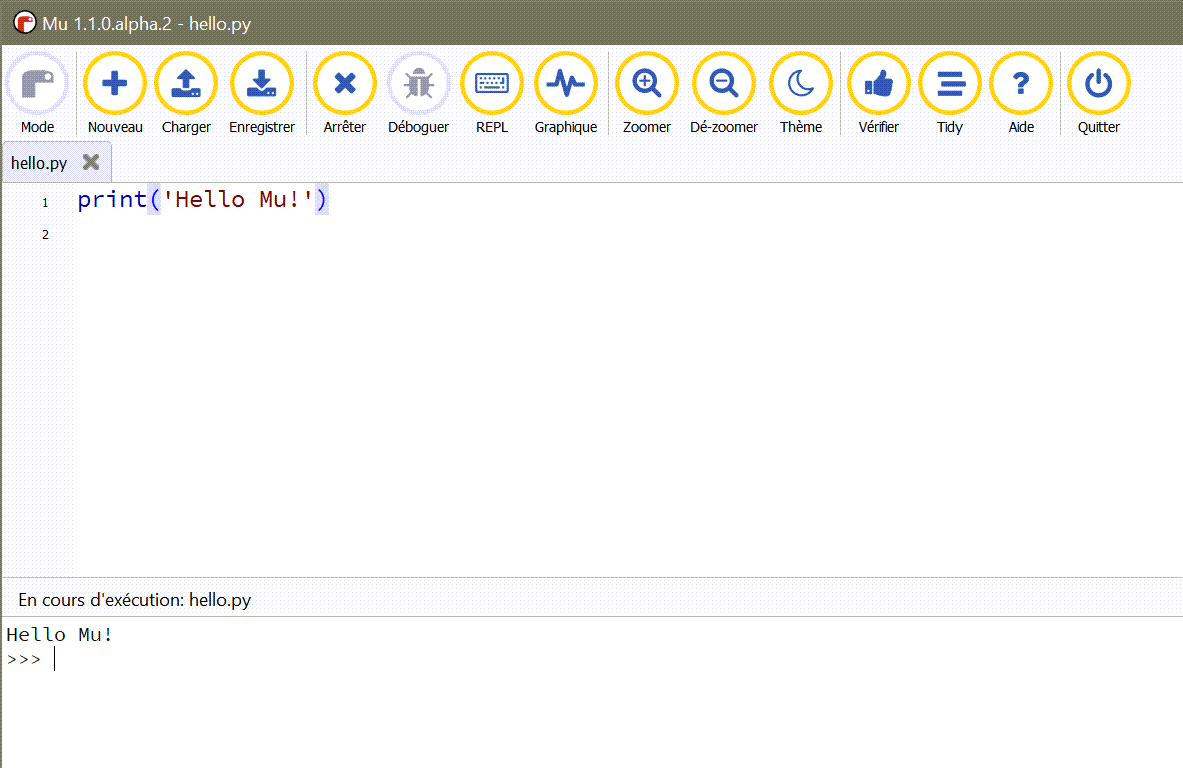
Task: Toggle the Thème moon icon
Action: (x=800, y=94)
